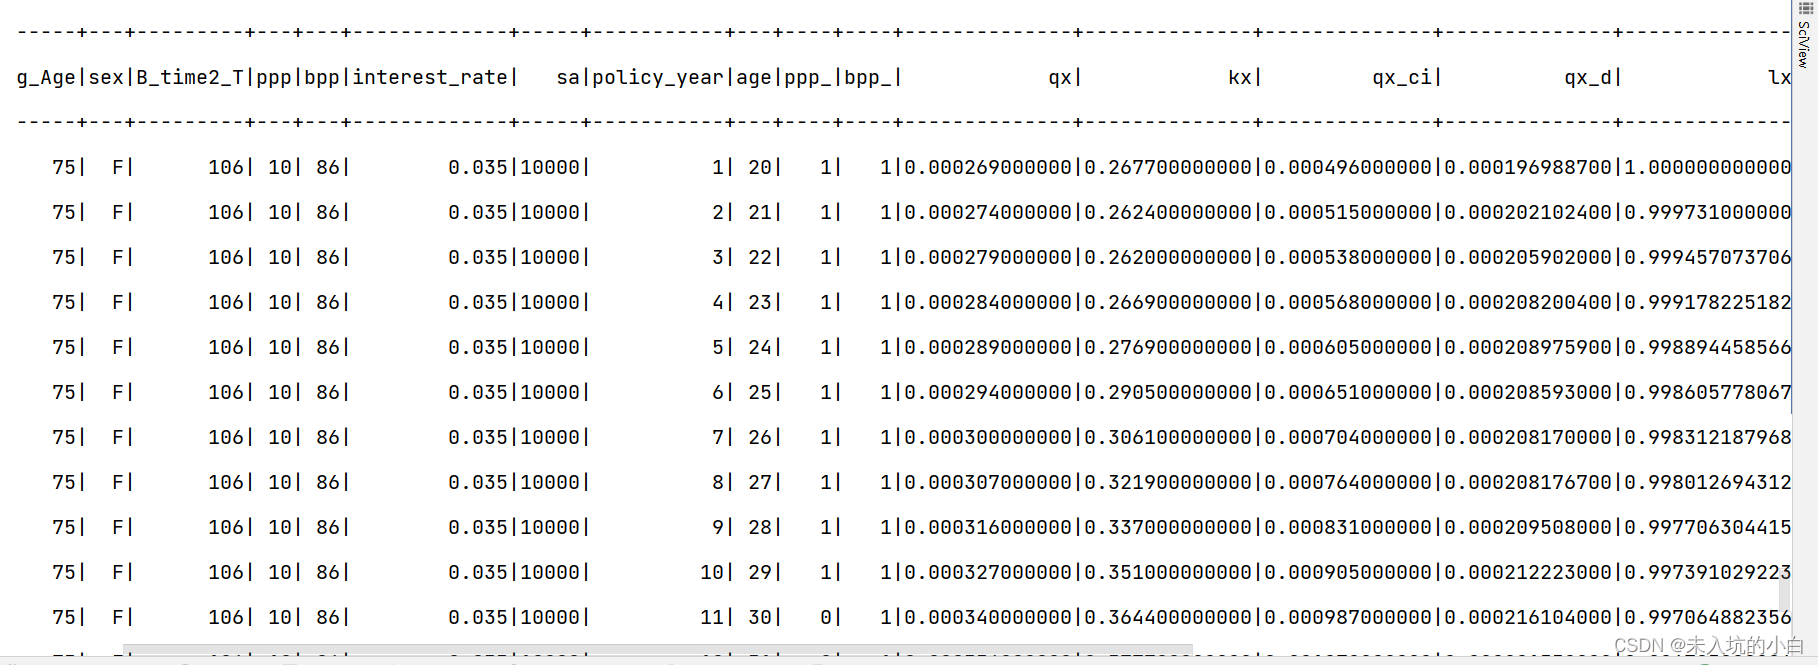
Task: Select the kx column header
Action: [x=1239, y=78]
